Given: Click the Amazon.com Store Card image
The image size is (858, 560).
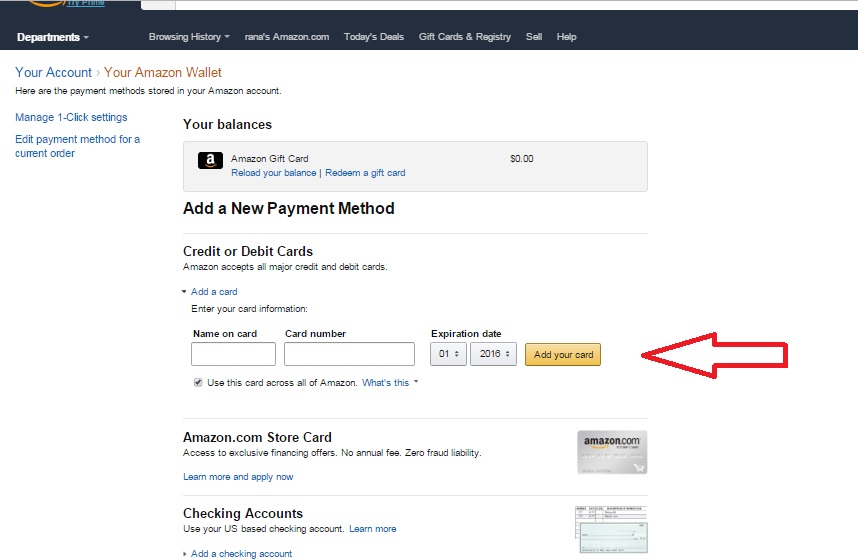Looking at the screenshot, I should click(x=612, y=452).
